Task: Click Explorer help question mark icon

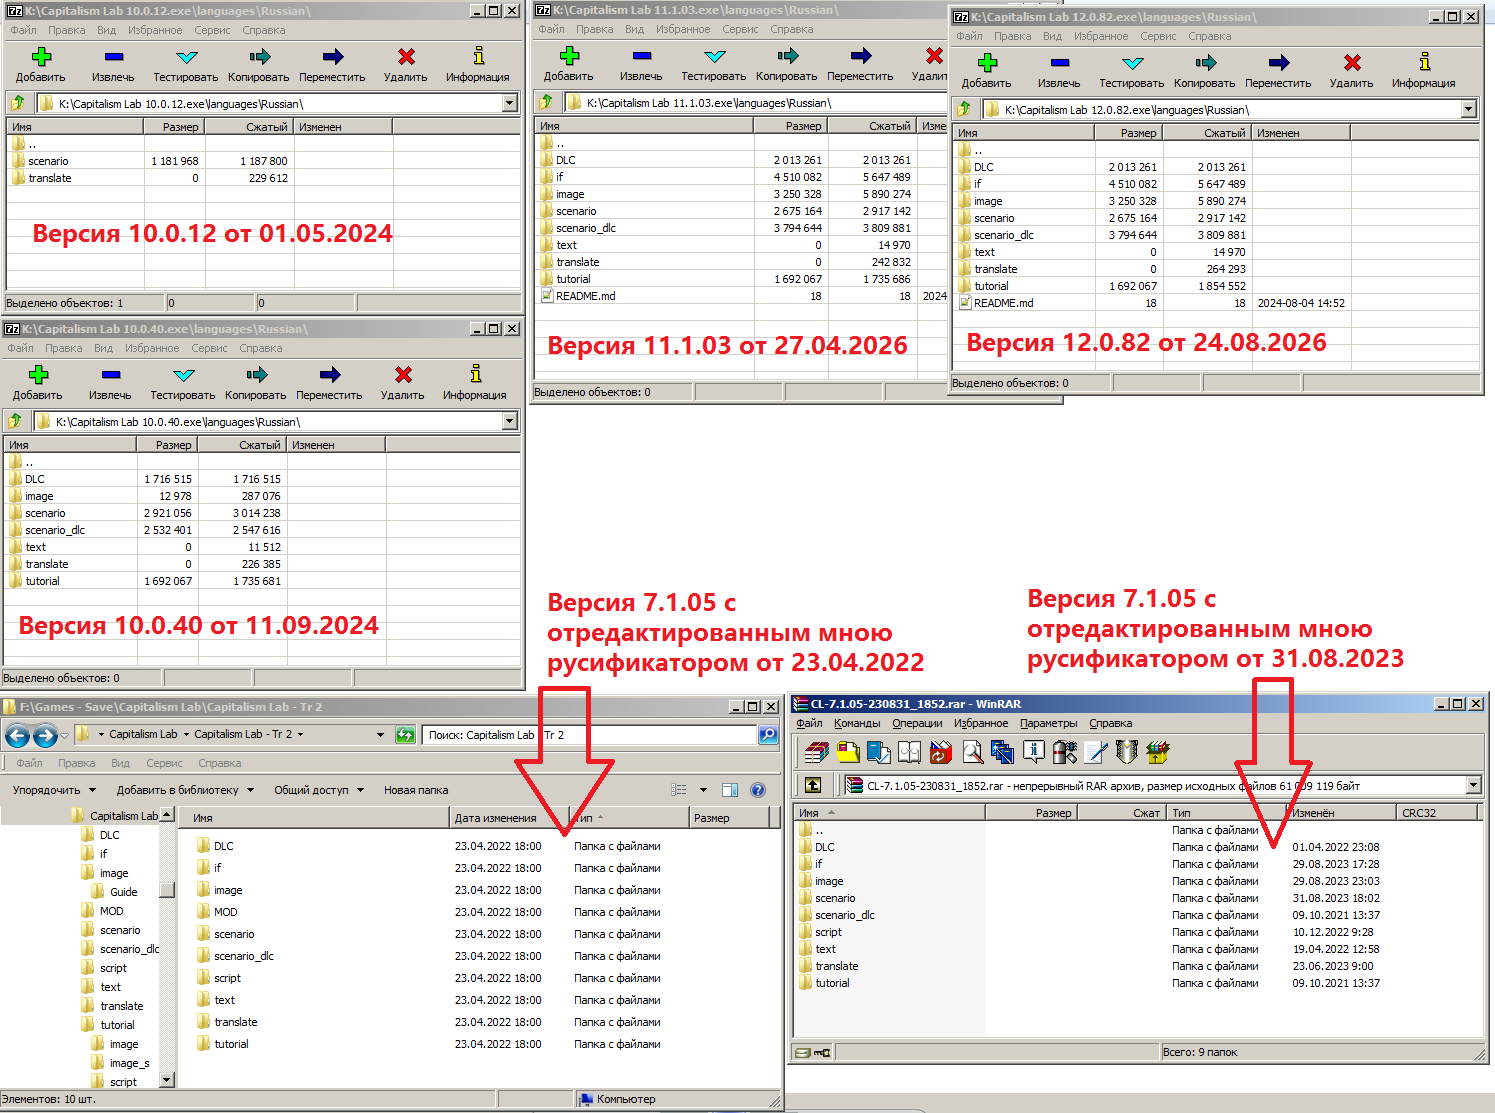Action: point(758,790)
